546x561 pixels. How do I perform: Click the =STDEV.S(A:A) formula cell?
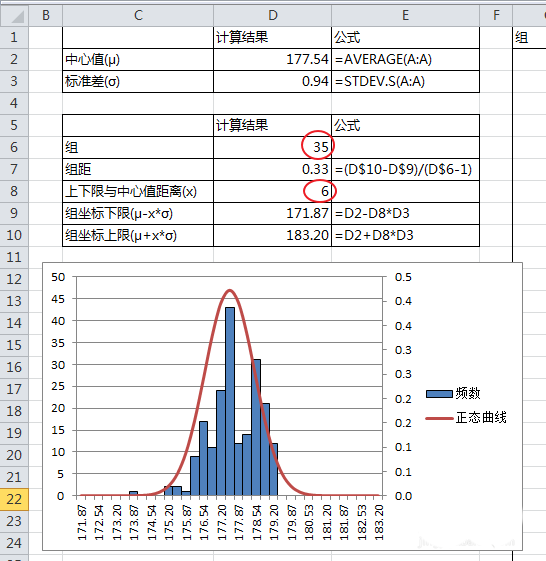tap(405, 82)
